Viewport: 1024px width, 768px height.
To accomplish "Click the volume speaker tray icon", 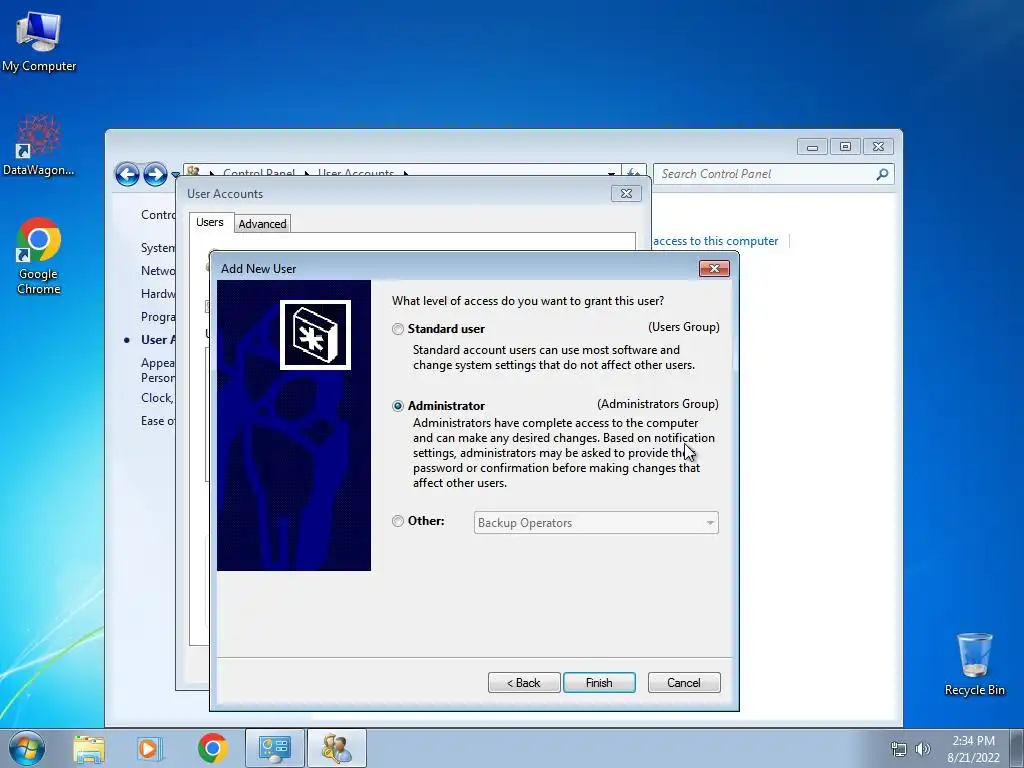I will 923,749.
